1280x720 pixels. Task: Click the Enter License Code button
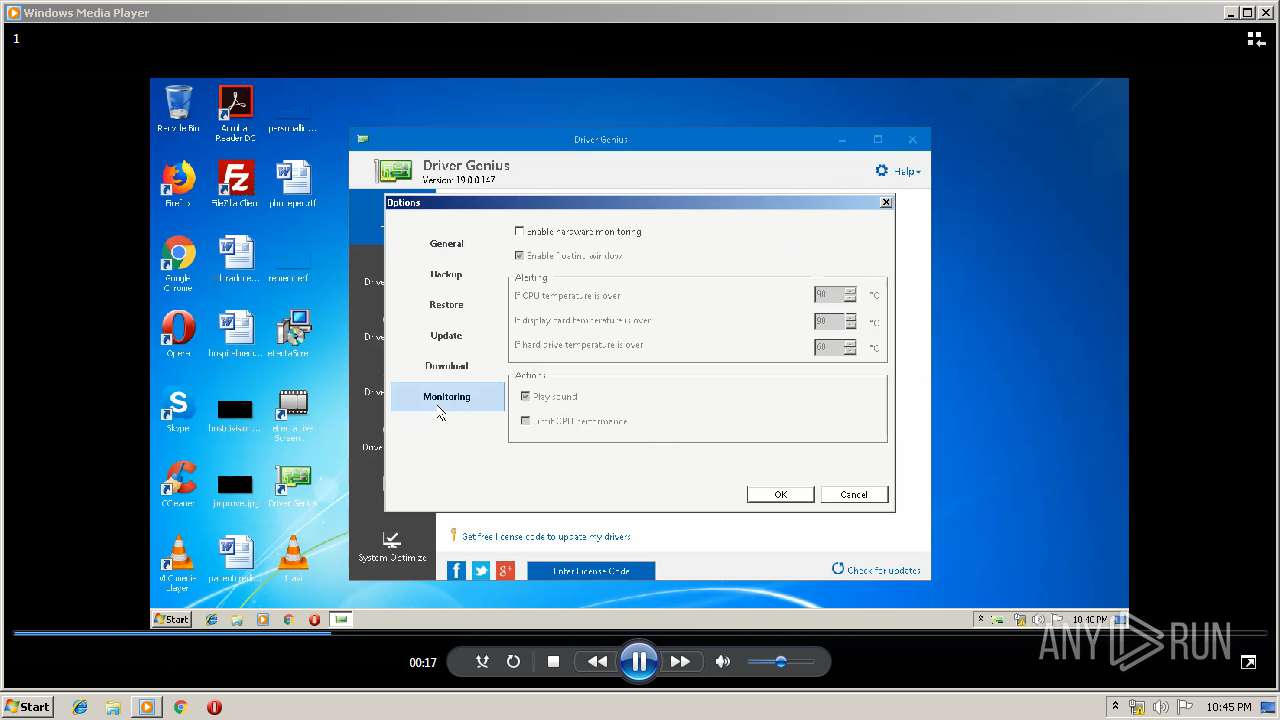(x=591, y=571)
